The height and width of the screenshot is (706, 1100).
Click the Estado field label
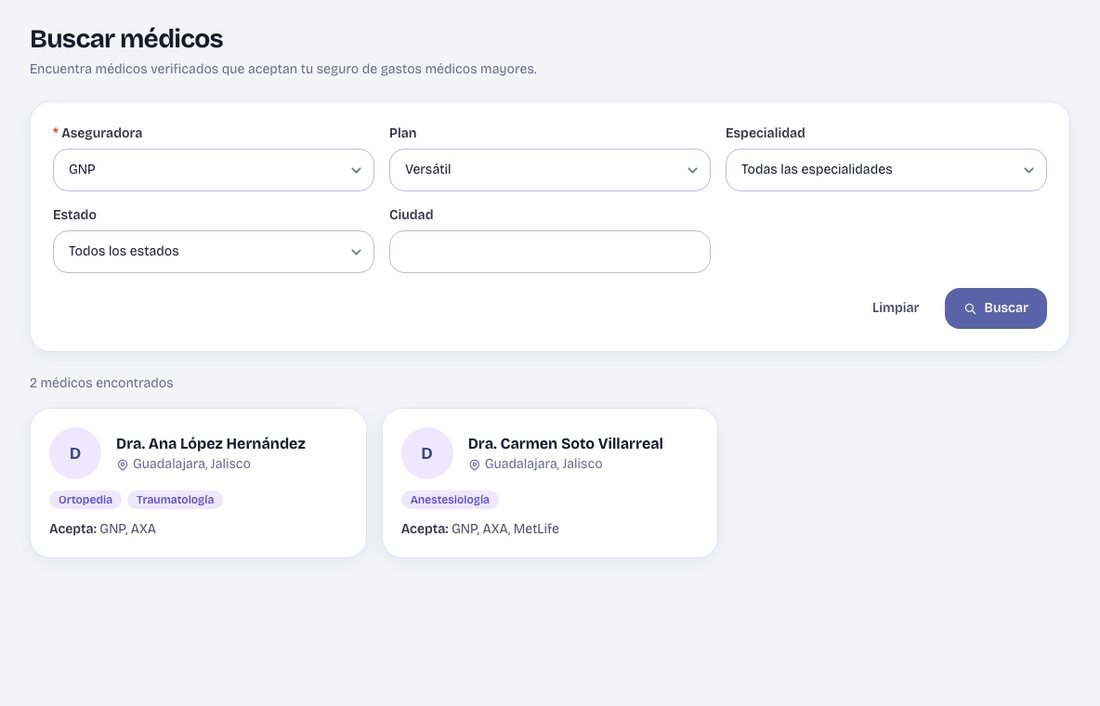tap(74, 215)
